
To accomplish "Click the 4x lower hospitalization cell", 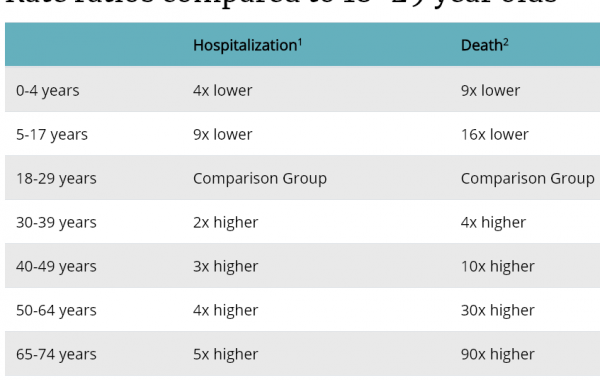I will 223,91.
